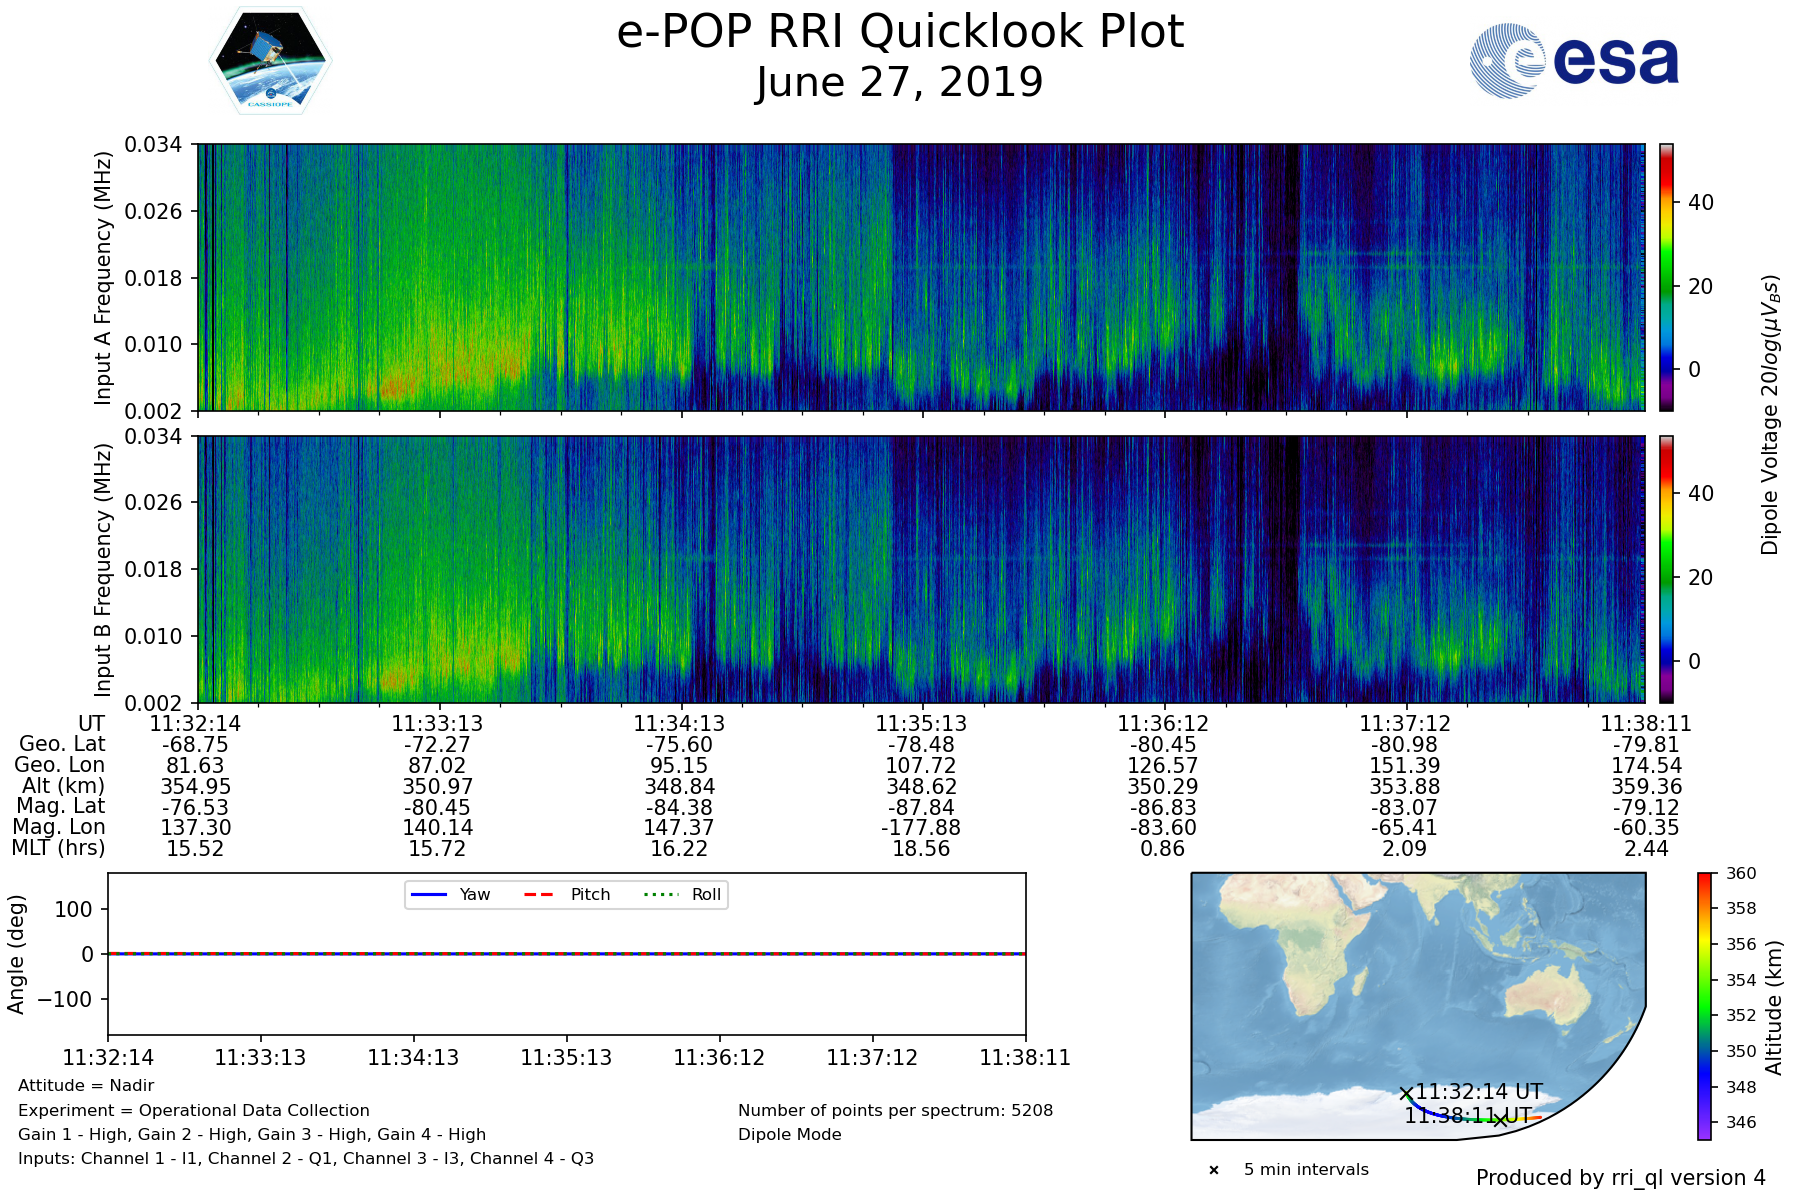Click the 11:35:13 UT tick label under spectrogram
This screenshot has height=1200, width=1800.
[x=921, y=723]
